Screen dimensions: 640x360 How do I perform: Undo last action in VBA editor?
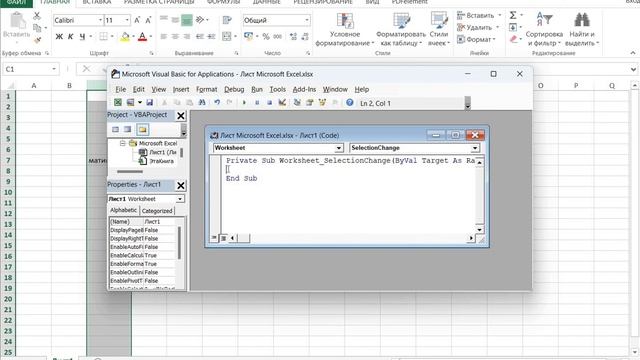coord(217,103)
